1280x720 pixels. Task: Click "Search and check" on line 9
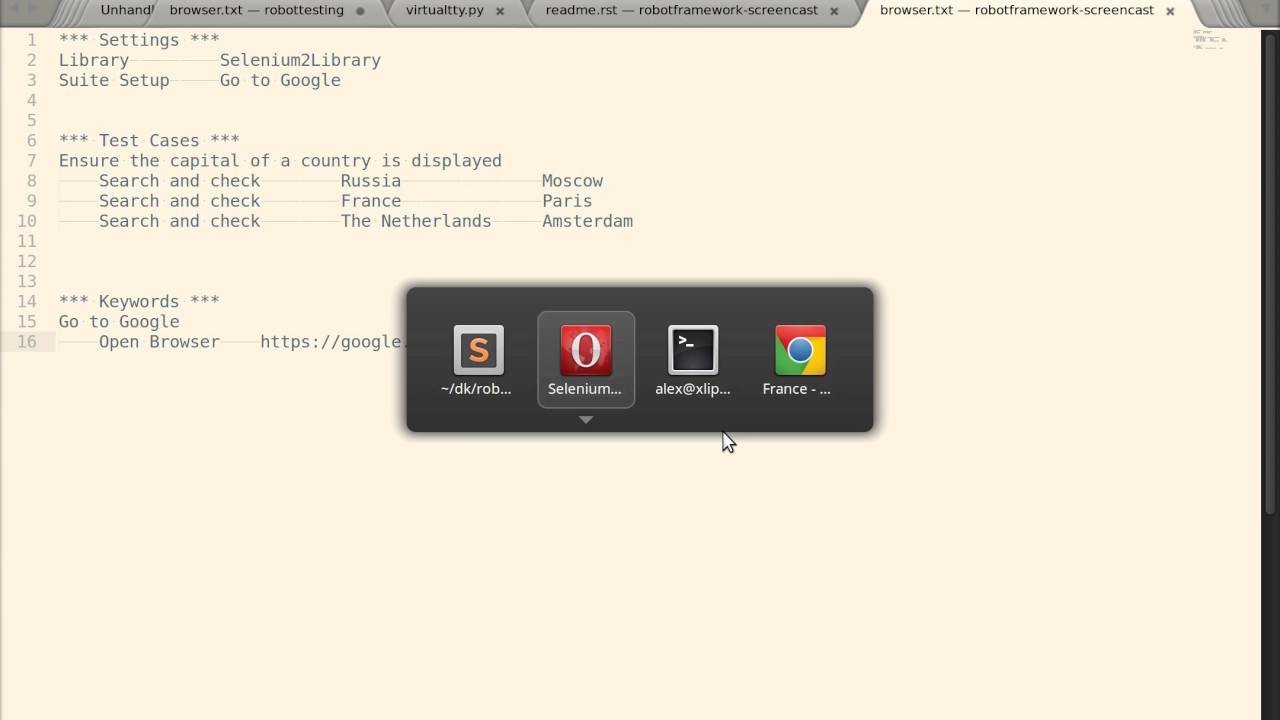tap(179, 201)
